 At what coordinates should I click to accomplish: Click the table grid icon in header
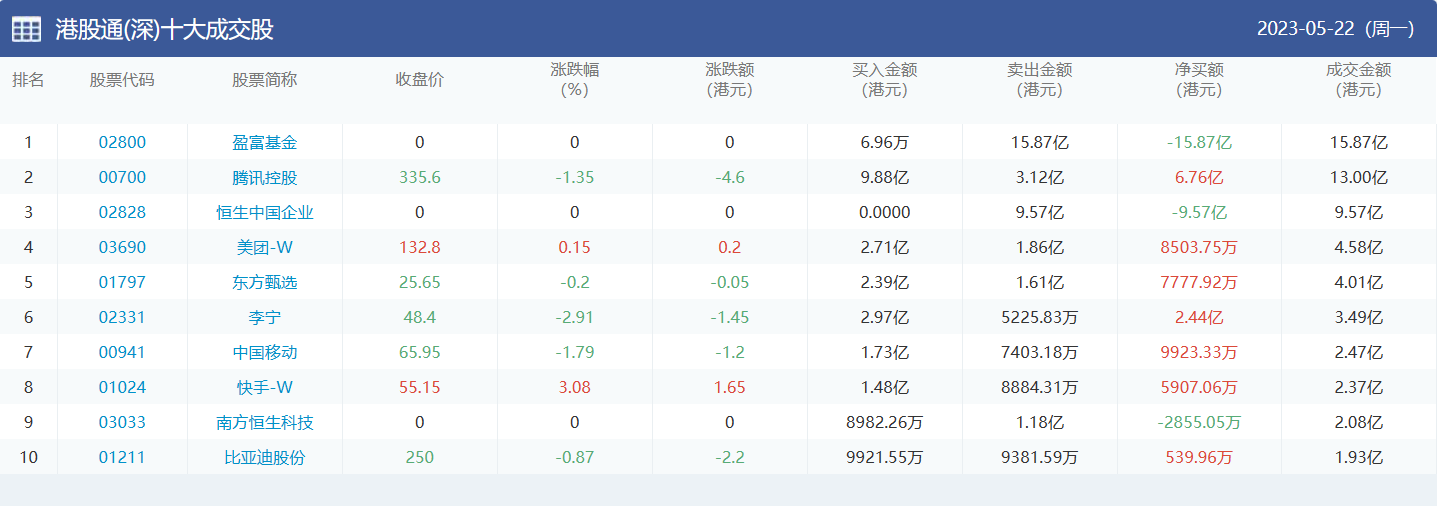pyautogui.click(x=26, y=30)
